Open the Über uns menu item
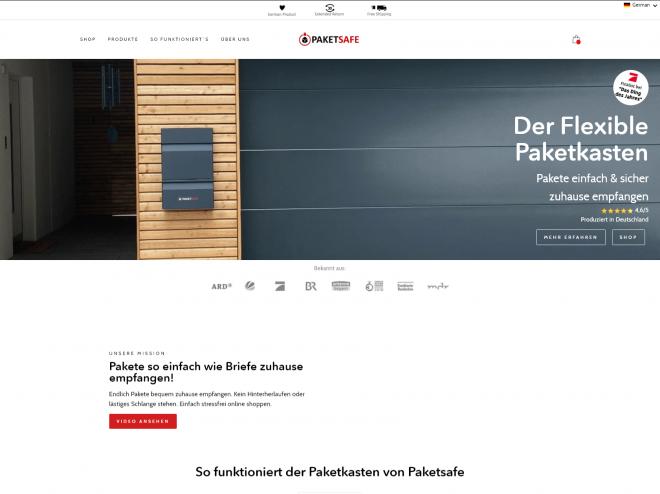 pos(235,39)
